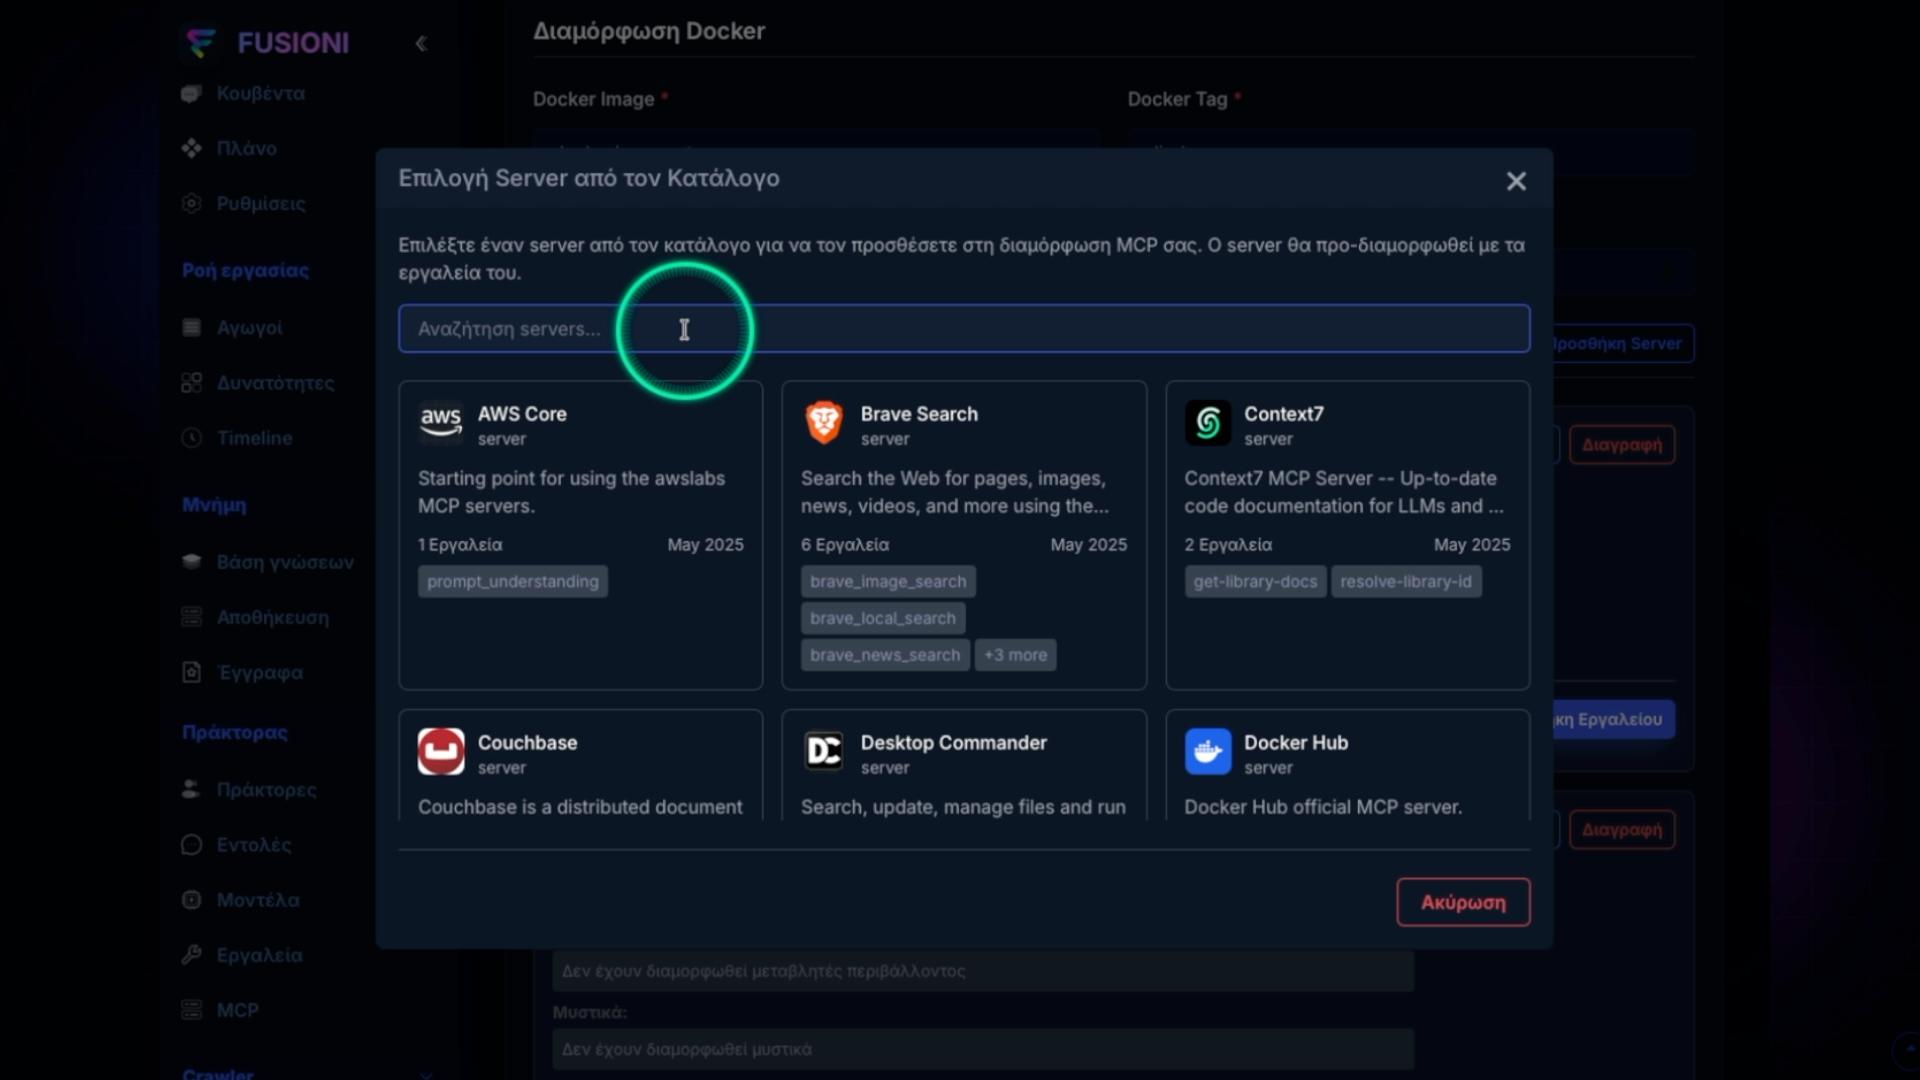Collapse the sidebar with the chevron arrows
1920x1080 pixels.
click(x=421, y=43)
